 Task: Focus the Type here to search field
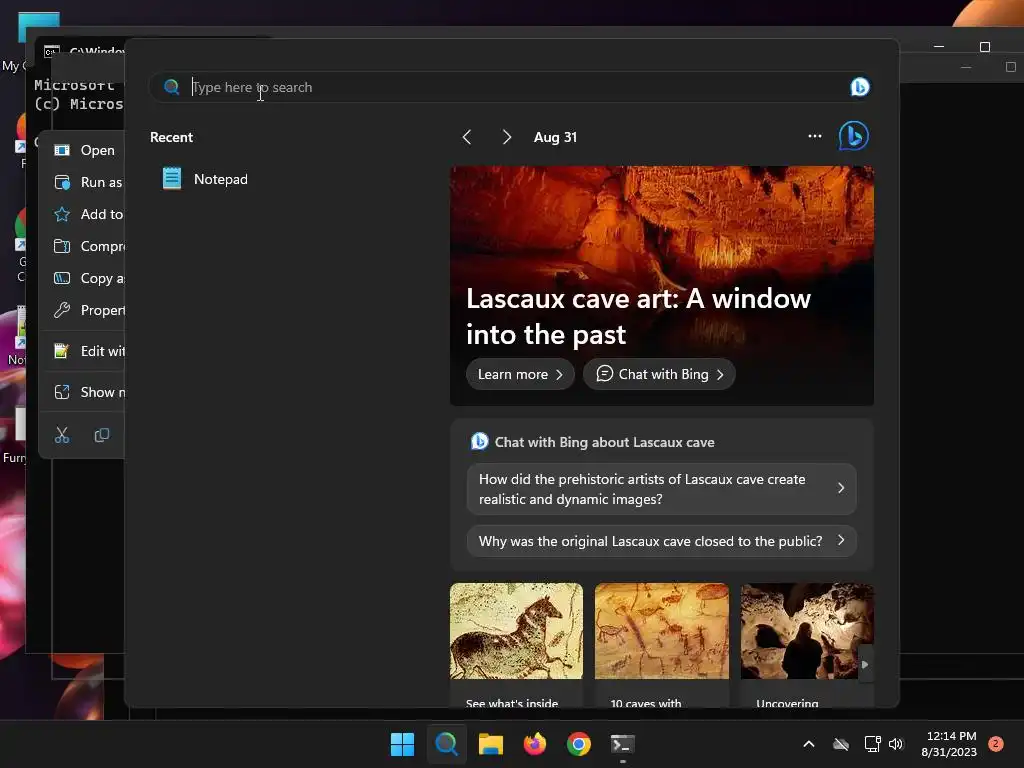click(509, 87)
